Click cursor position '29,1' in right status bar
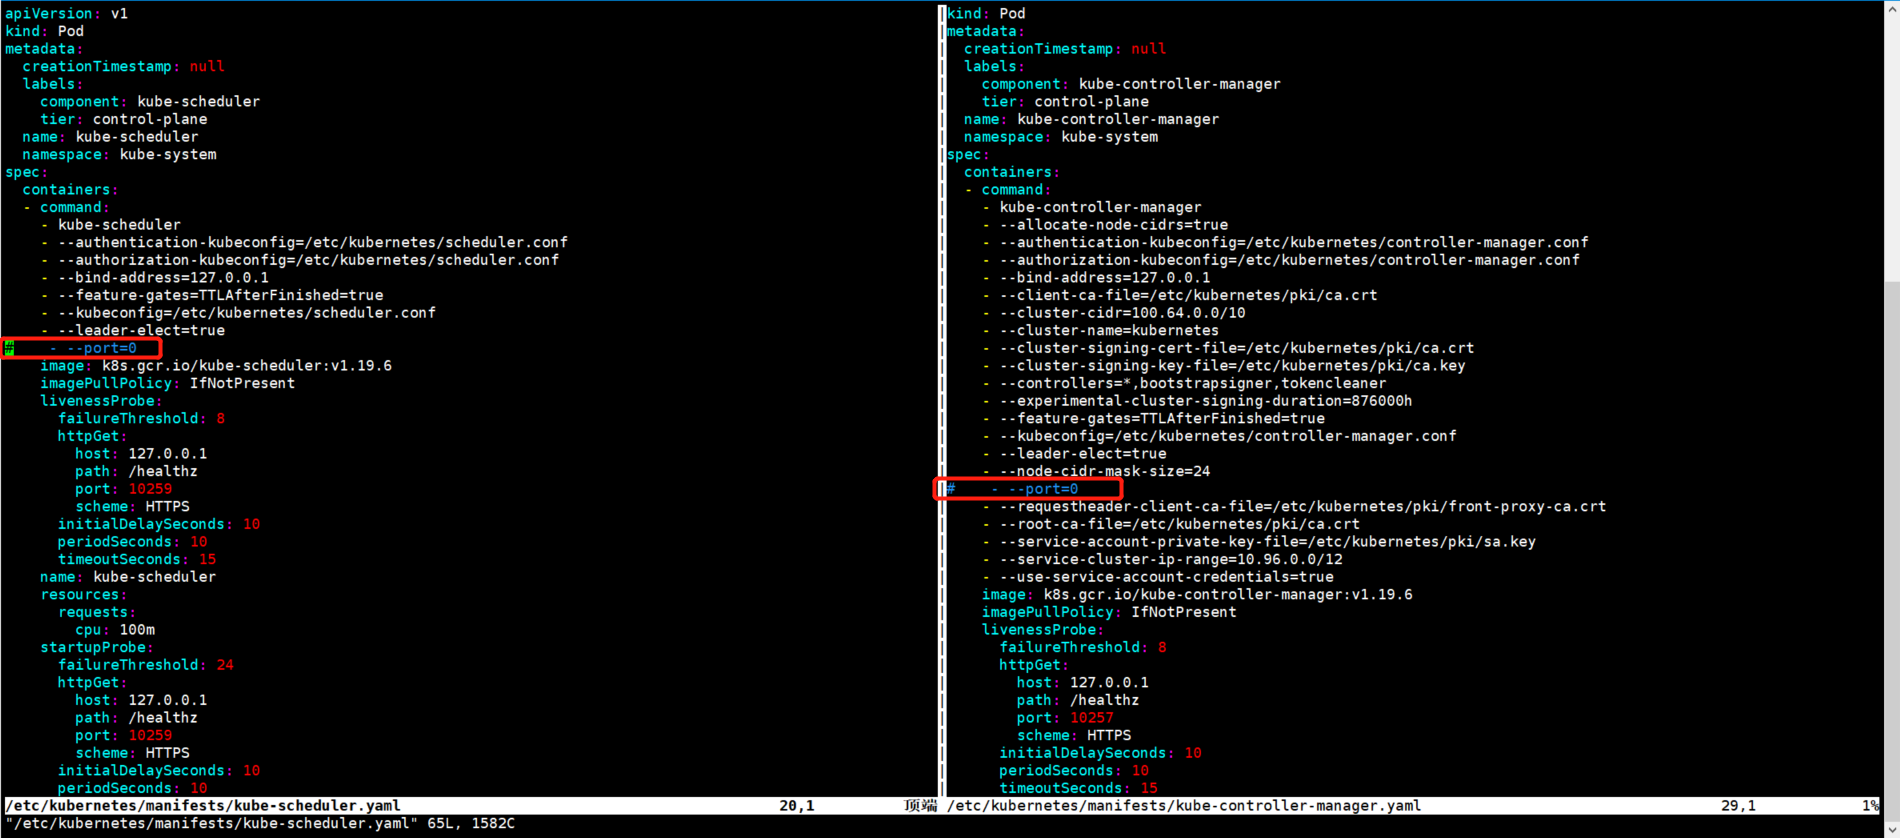This screenshot has height=838, width=1900. pyautogui.click(x=1738, y=805)
